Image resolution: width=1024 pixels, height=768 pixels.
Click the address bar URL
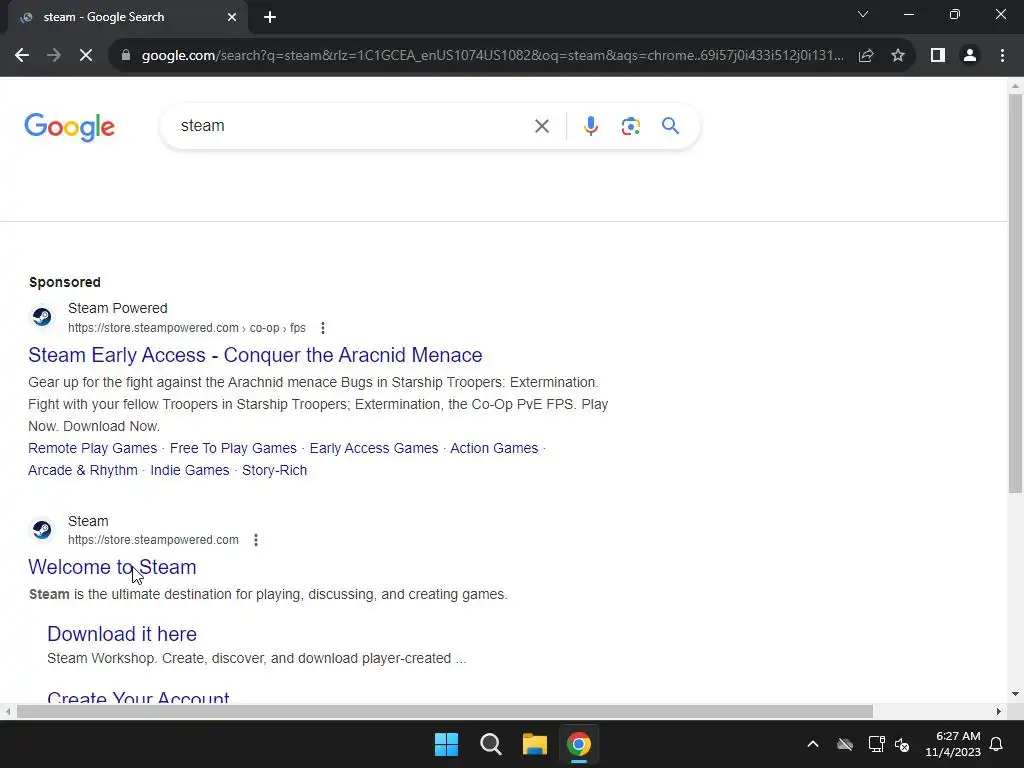click(492, 56)
